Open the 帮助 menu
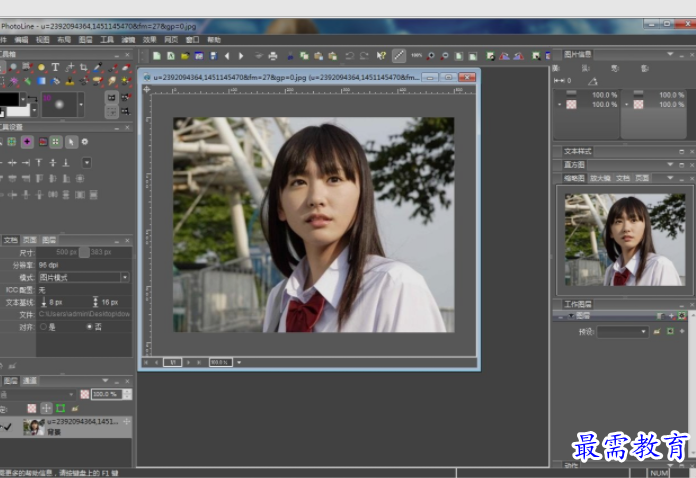Image resolution: width=696 pixels, height=478 pixels. 214,40
